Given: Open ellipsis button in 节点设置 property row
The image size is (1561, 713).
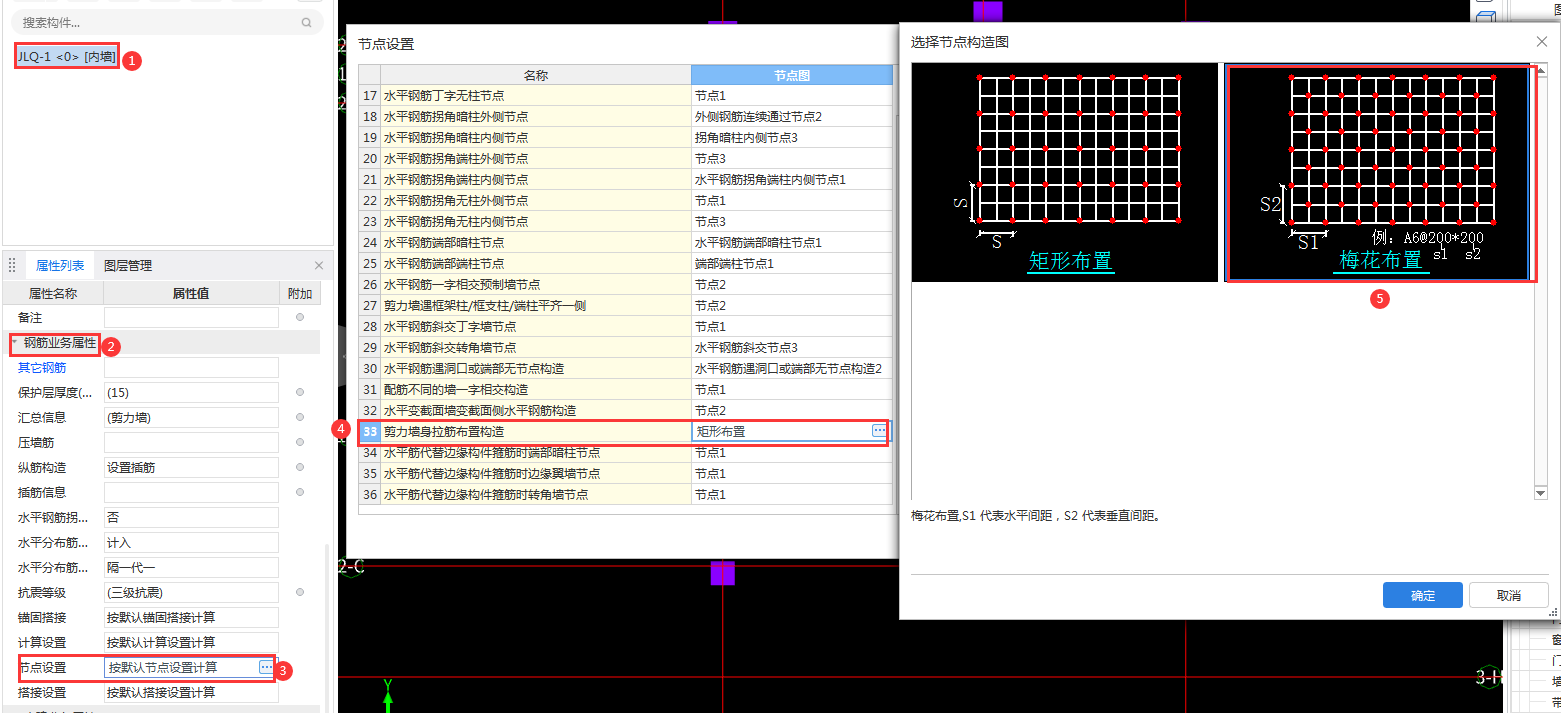Looking at the screenshot, I should pos(266,667).
